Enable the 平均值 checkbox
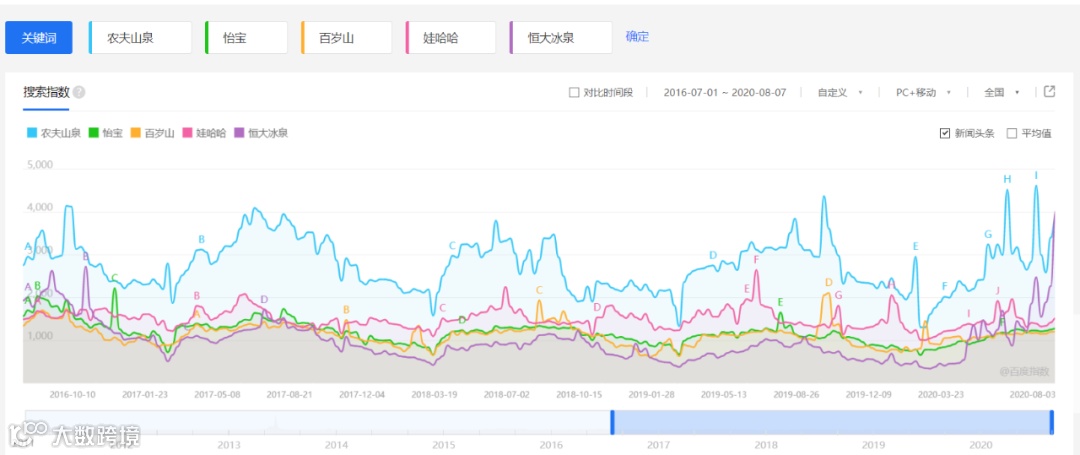1080x455 pixels. click(1012, 133)
